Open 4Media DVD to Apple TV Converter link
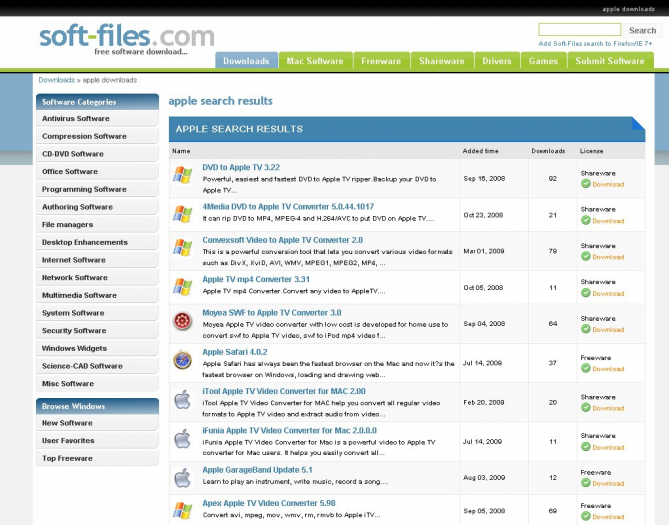Viewport: 669px width, 525px height. [288, 207]
